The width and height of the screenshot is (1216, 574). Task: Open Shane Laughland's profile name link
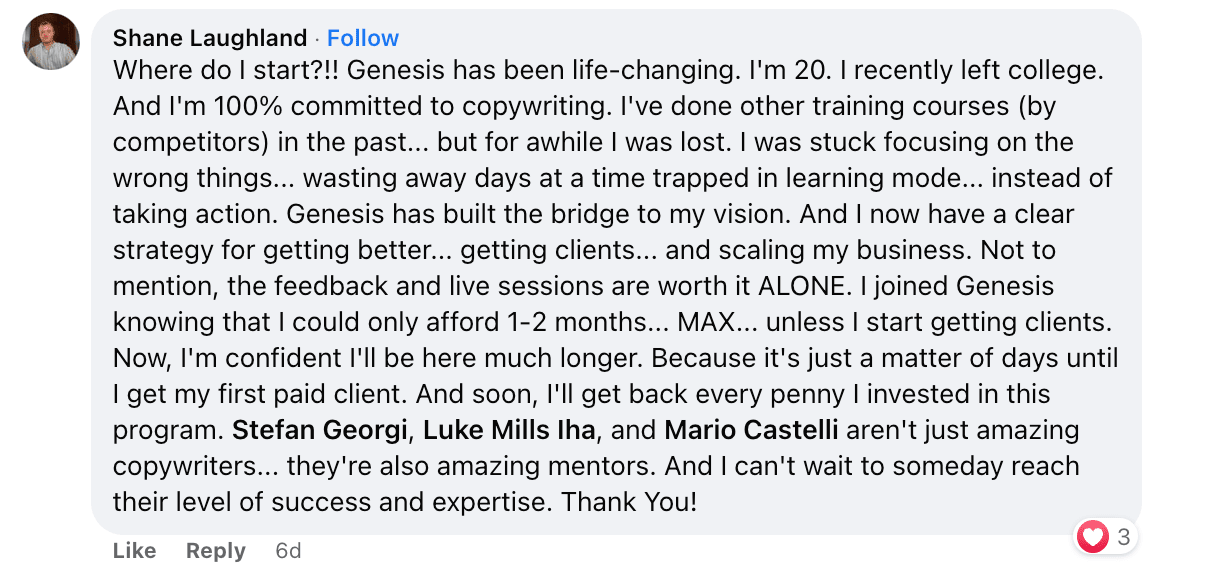point(209,38)
